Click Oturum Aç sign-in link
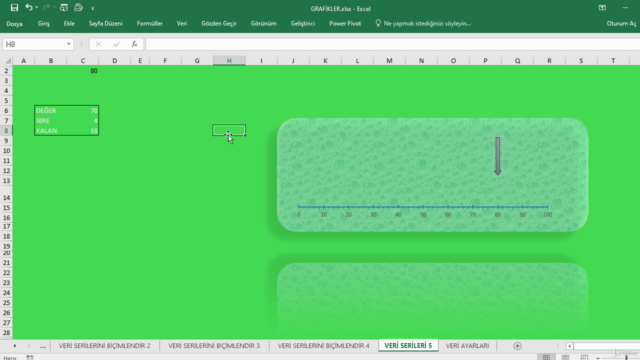 pos(621,24)
